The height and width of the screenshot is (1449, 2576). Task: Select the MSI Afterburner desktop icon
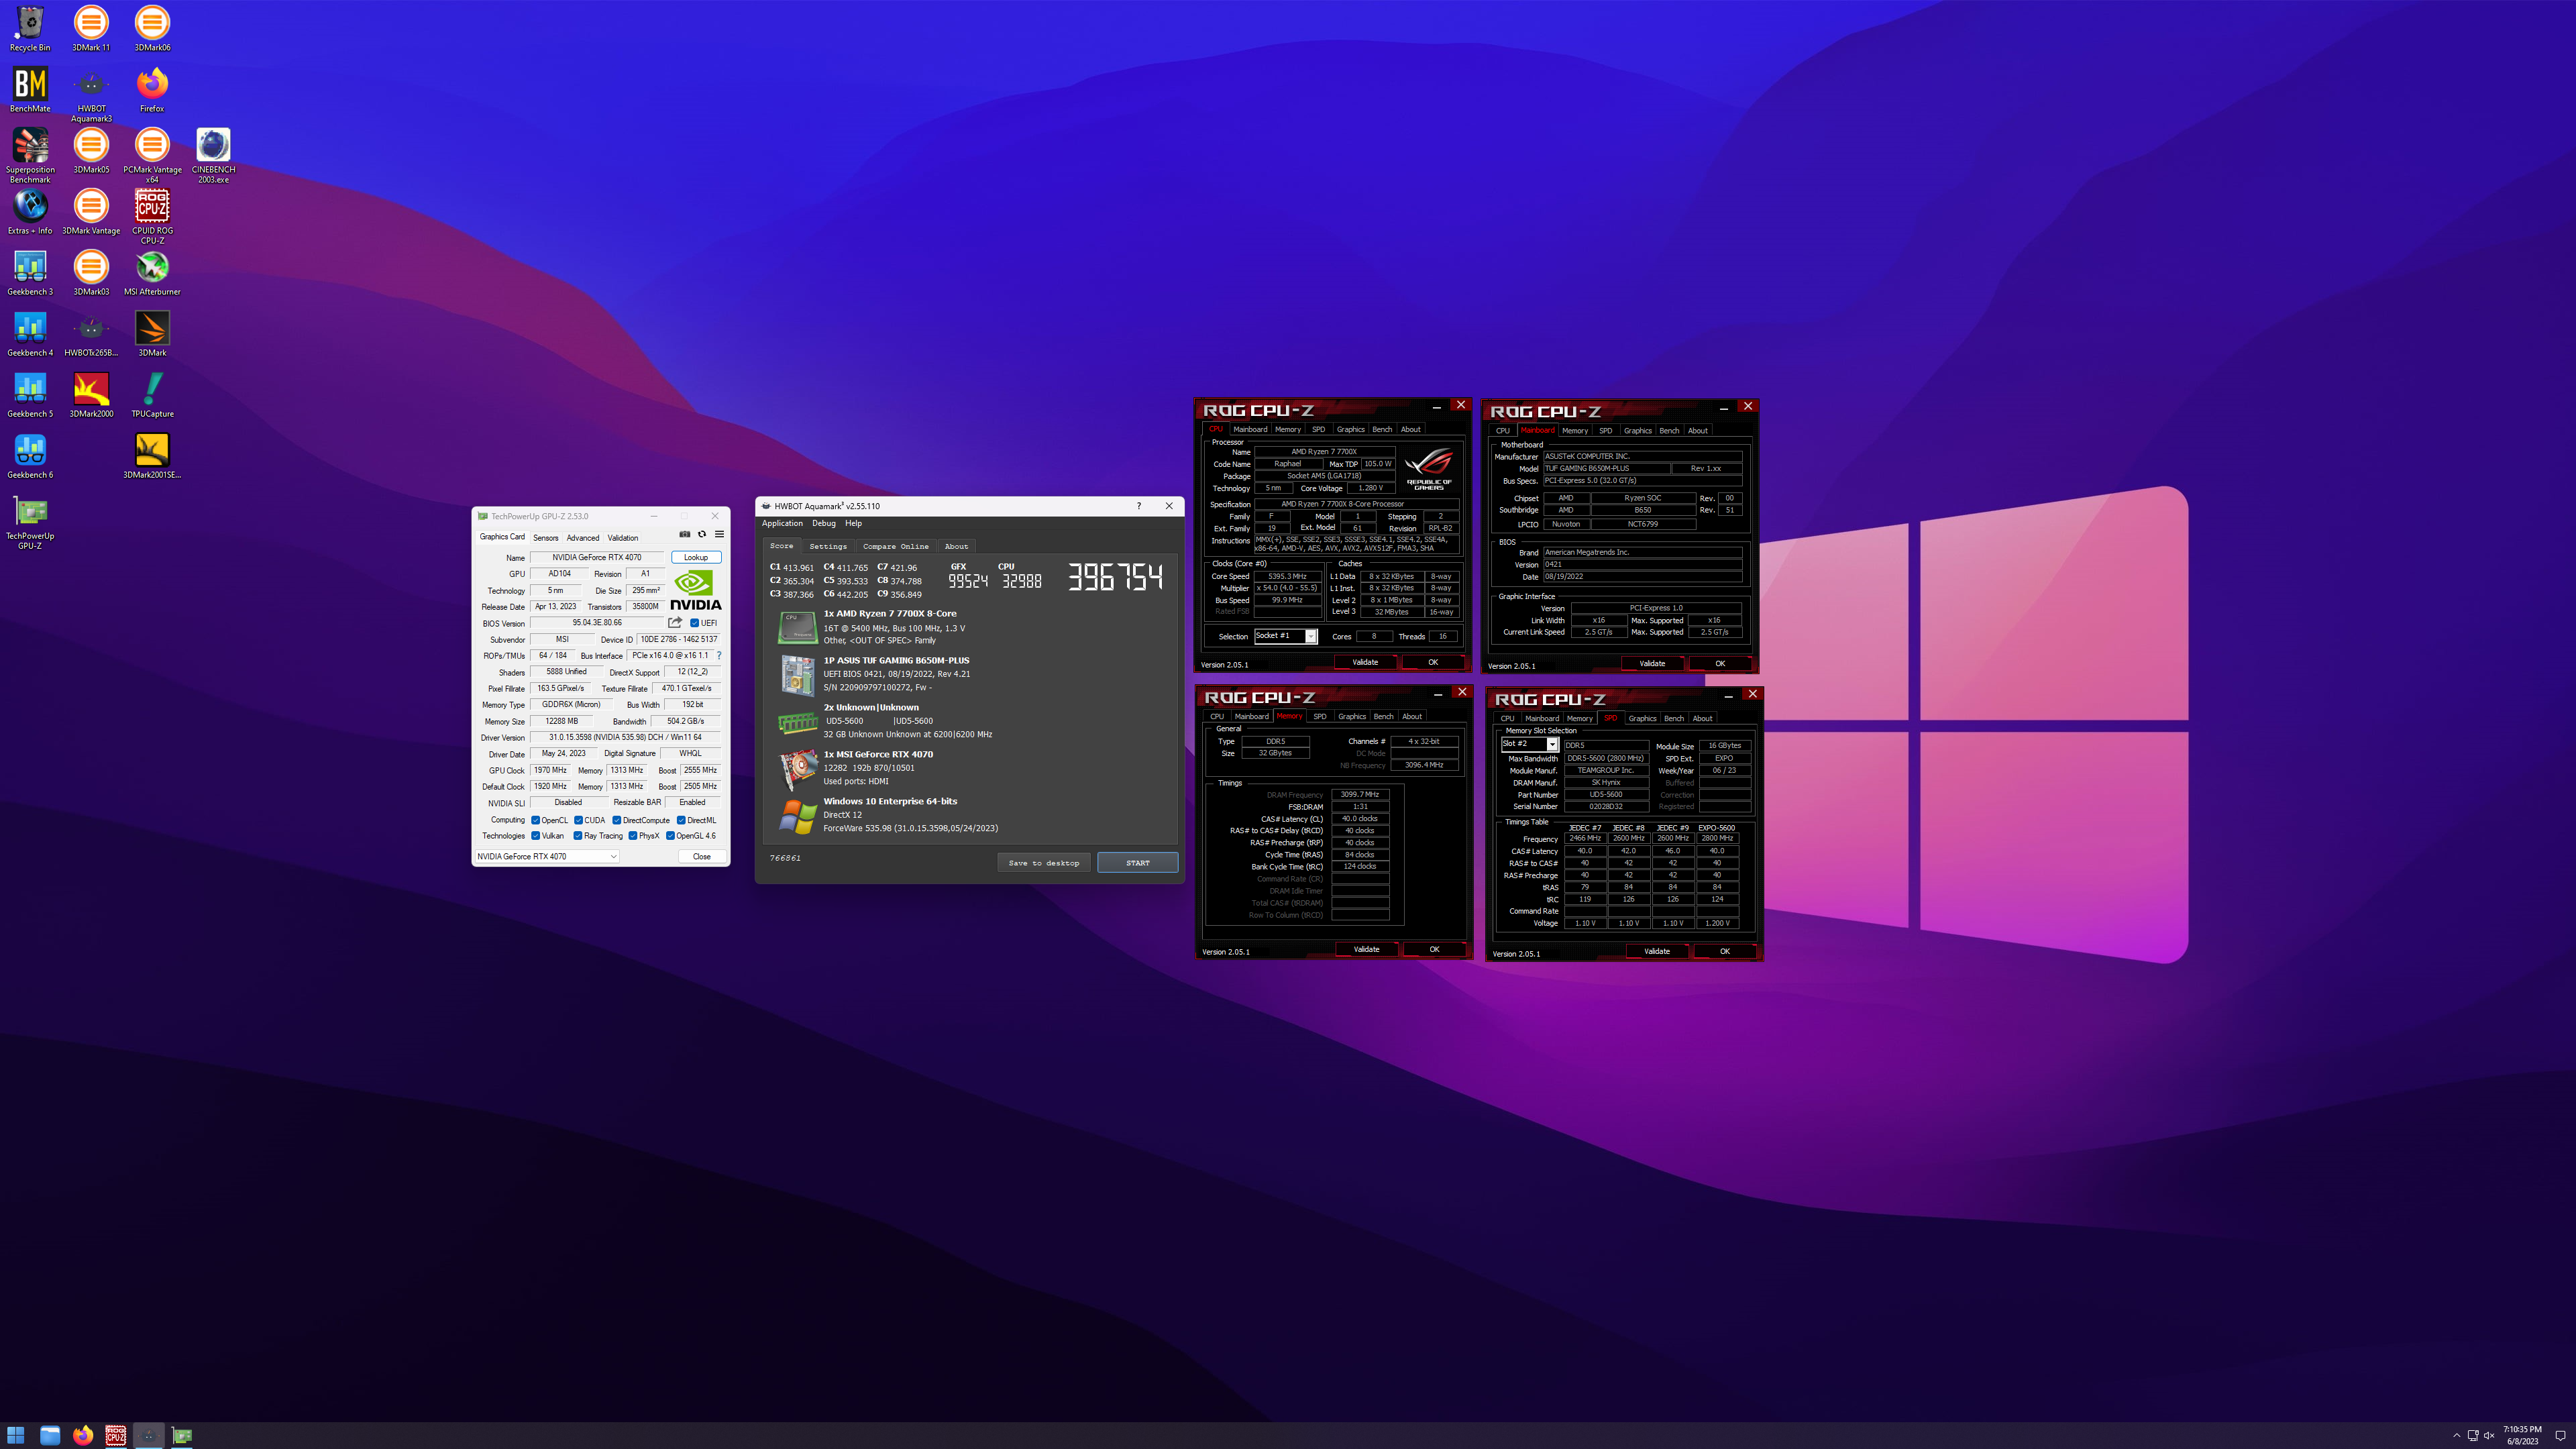click(152, 273)
